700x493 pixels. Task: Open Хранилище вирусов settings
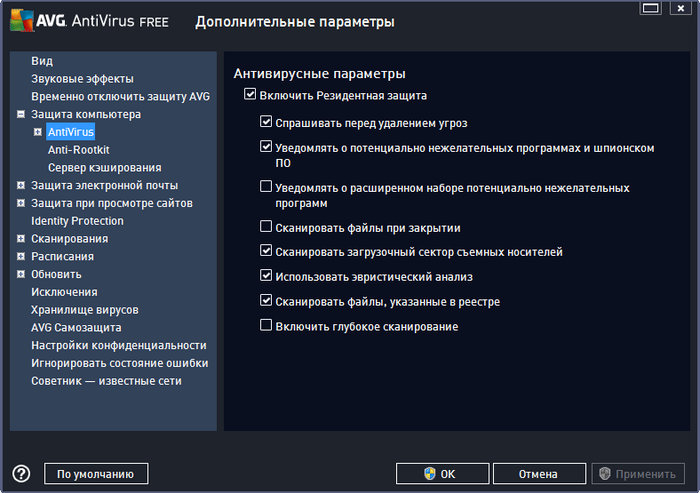(85, 310)
